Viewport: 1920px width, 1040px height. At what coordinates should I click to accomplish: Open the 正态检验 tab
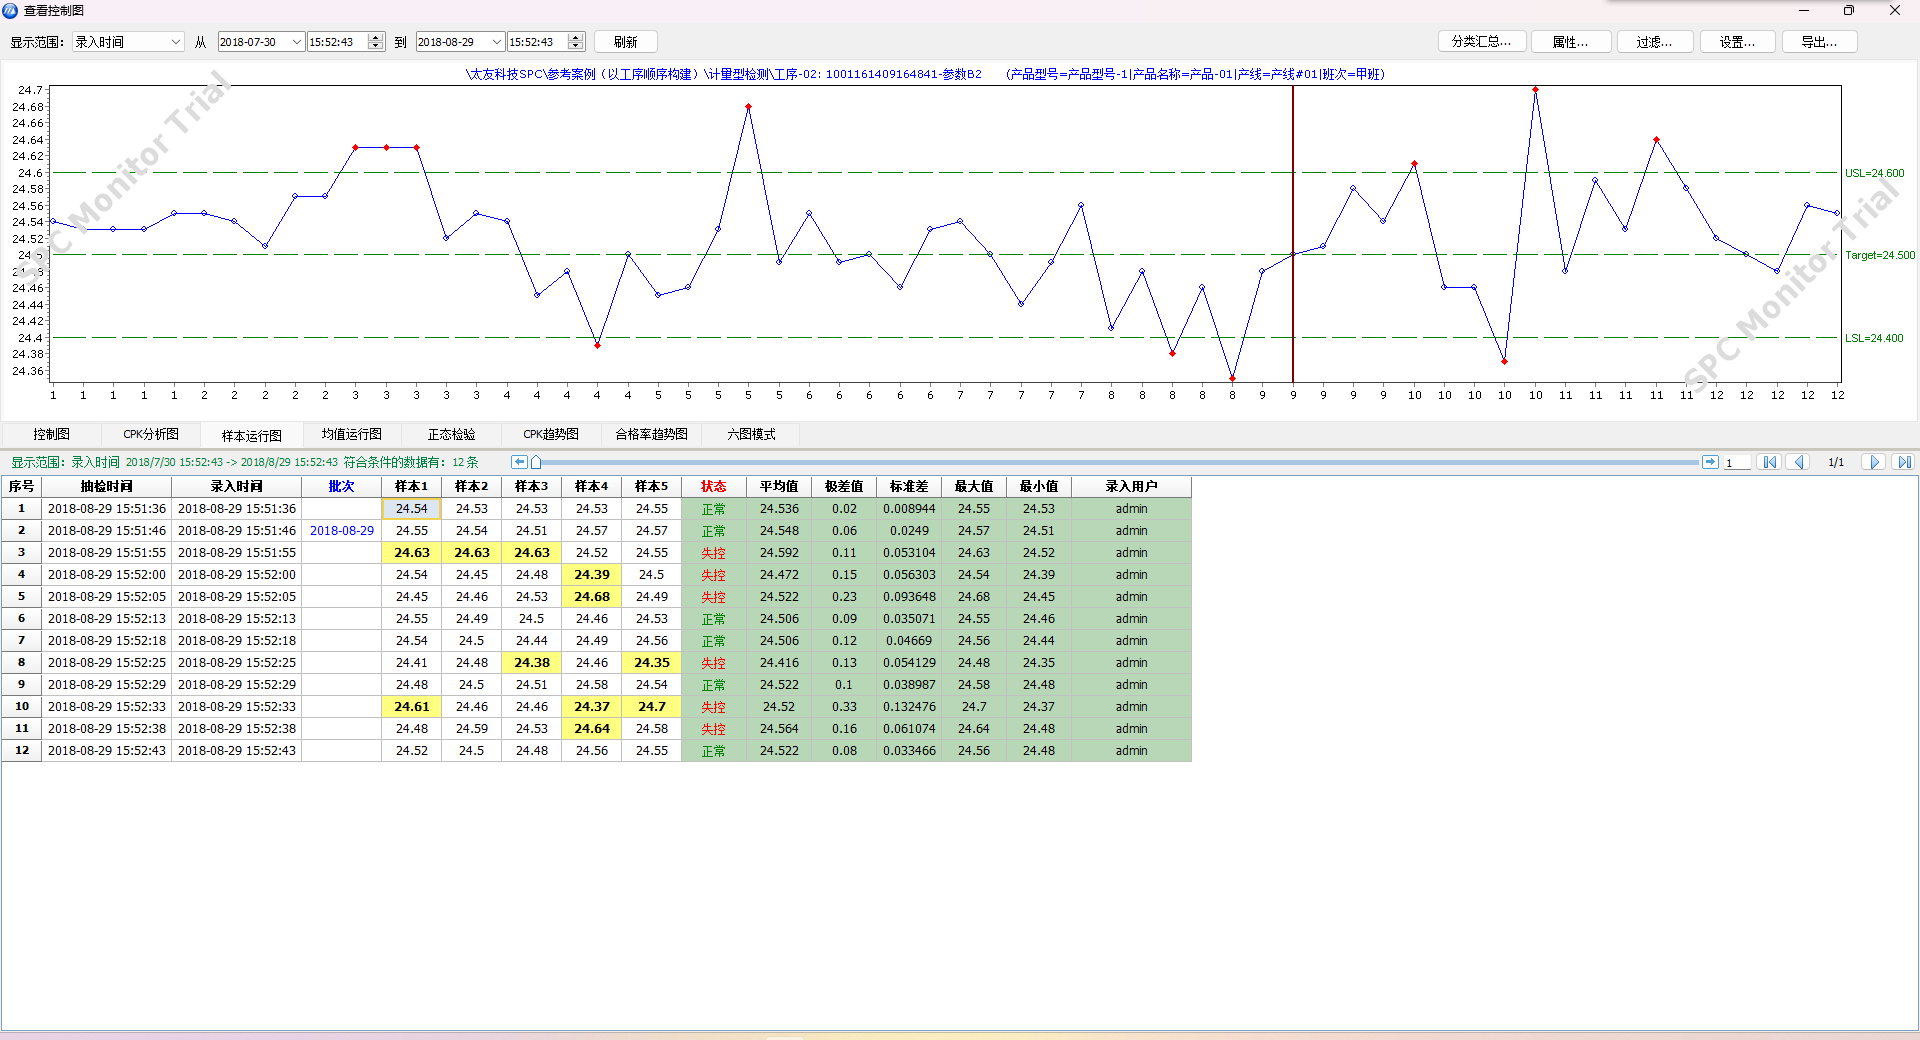(x=451, y=434)
